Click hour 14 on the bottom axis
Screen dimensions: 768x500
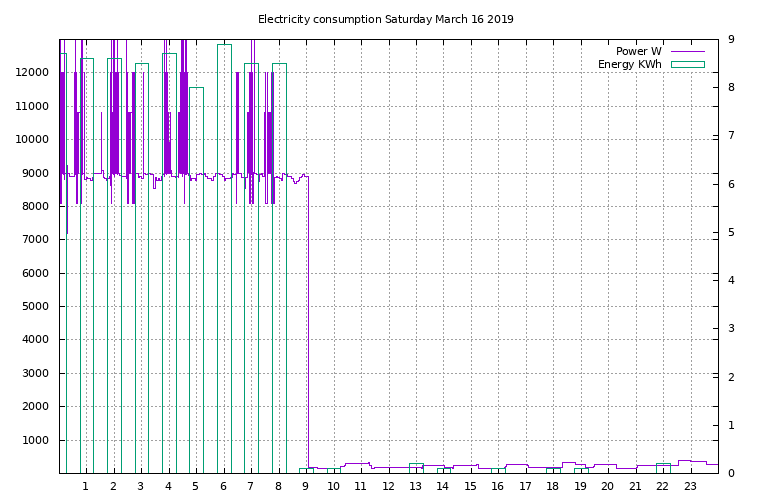tap(443, 486)
